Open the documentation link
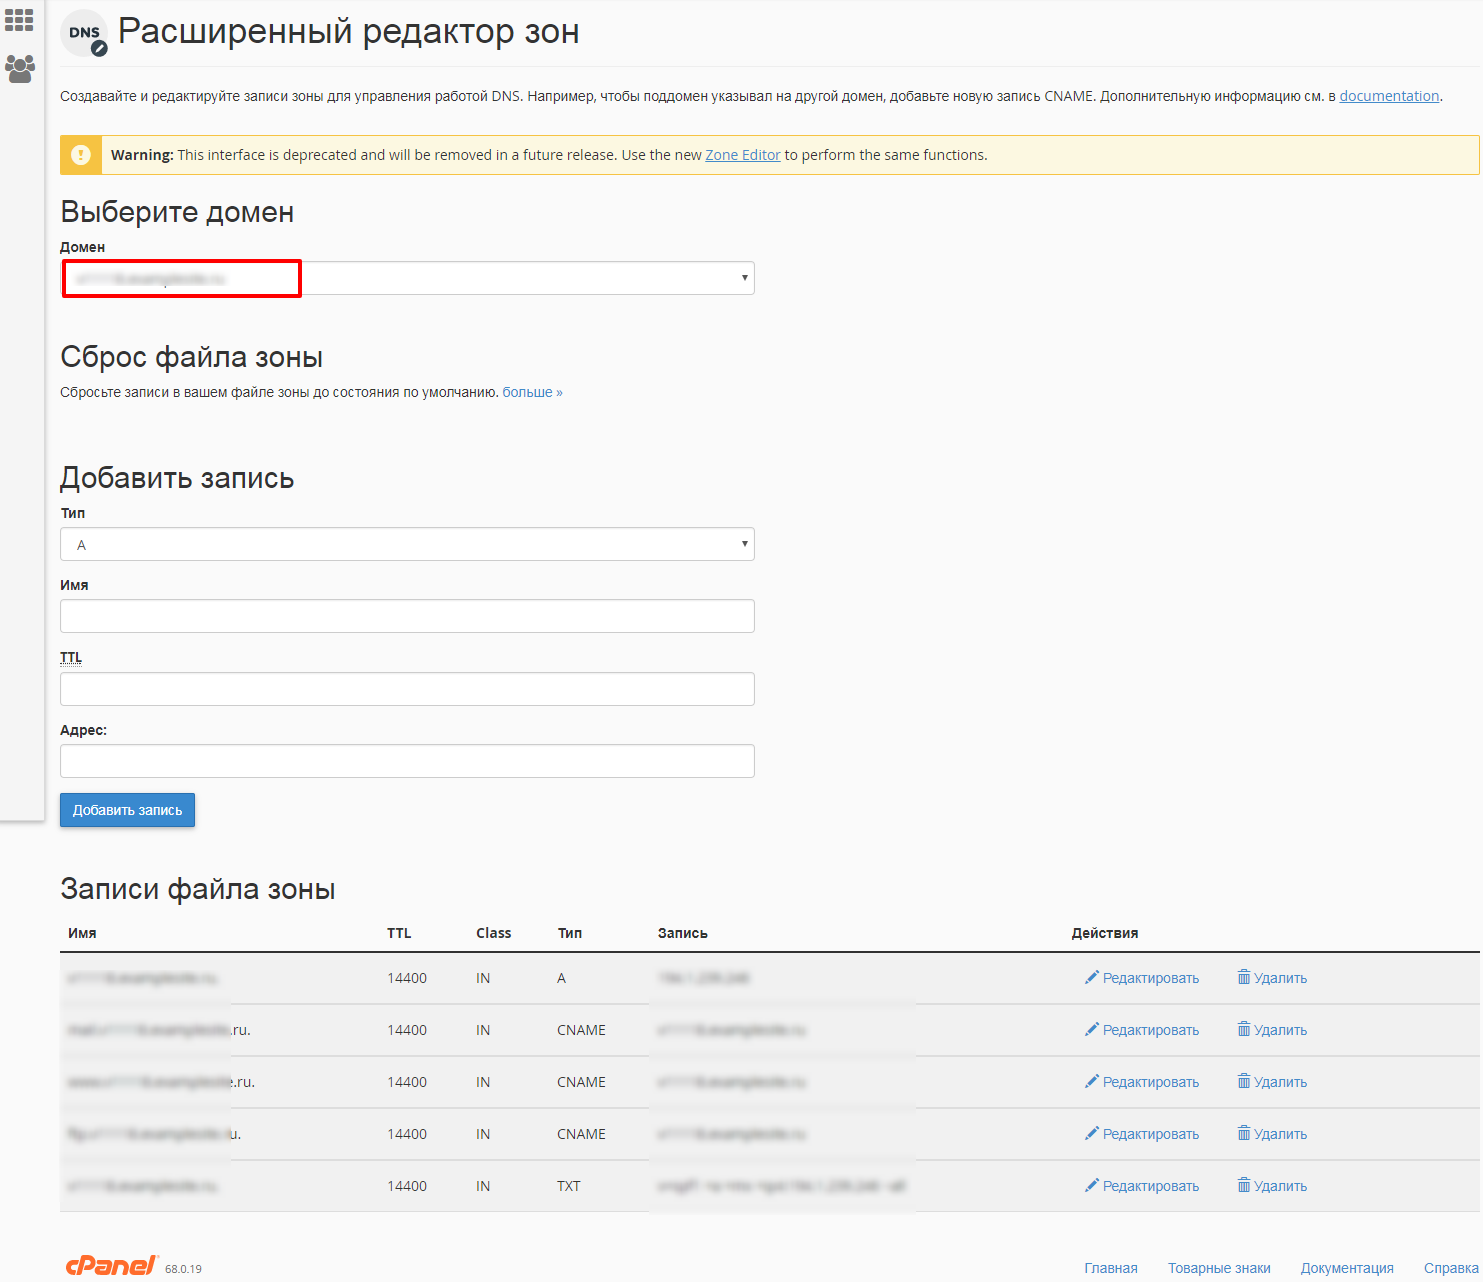Image resolution: width=1483 pixels, height=1282 pixels. 1389,96
